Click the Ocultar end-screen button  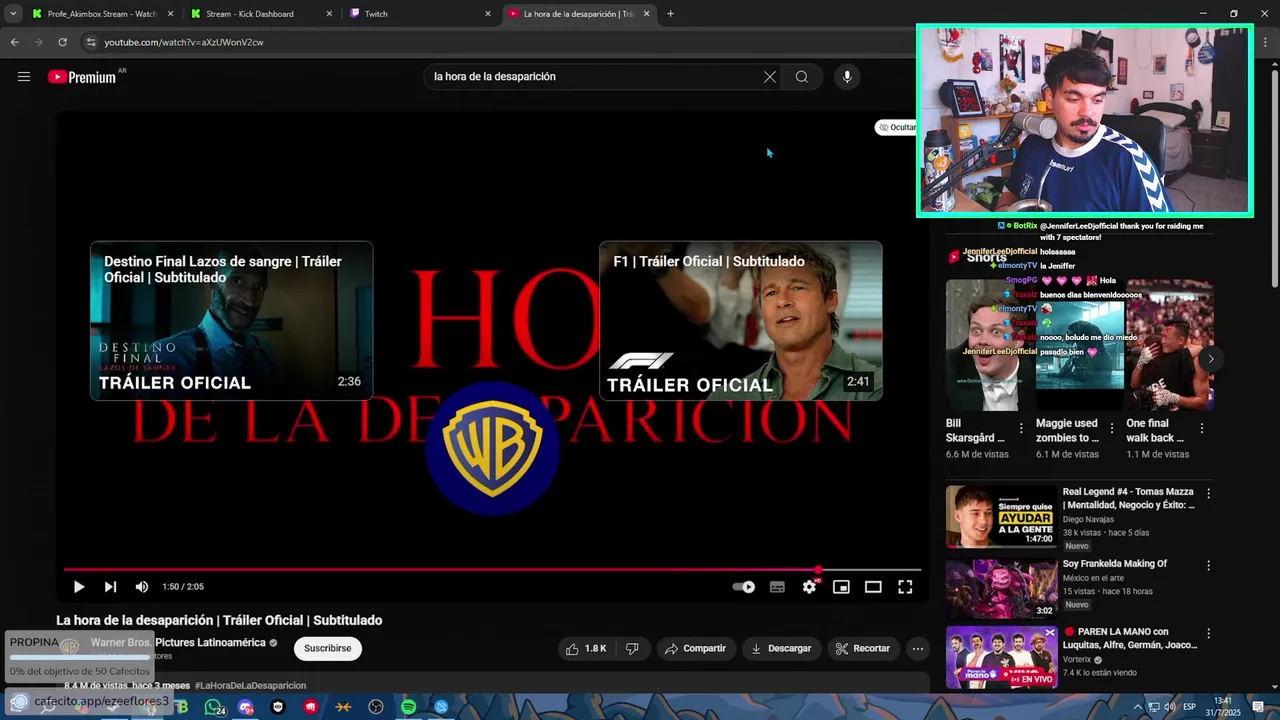click(896, 127)
